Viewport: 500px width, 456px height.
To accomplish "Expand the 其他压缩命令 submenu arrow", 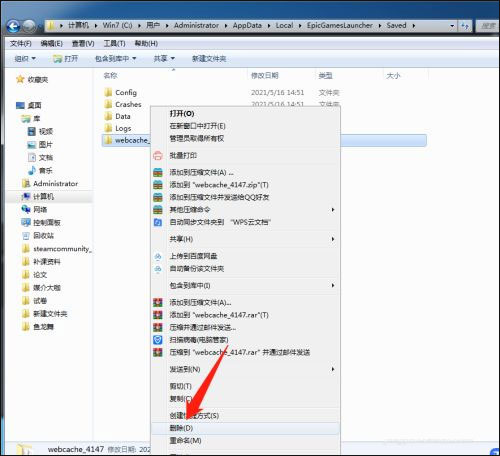I will 333,210.
